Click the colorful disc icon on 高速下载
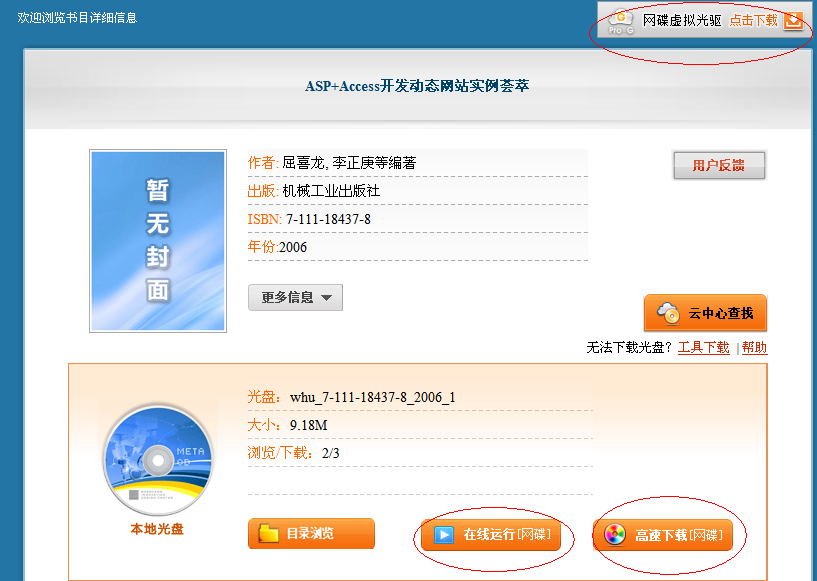The width and height of the screenshot is (817, 581). [x=615, y=535]
